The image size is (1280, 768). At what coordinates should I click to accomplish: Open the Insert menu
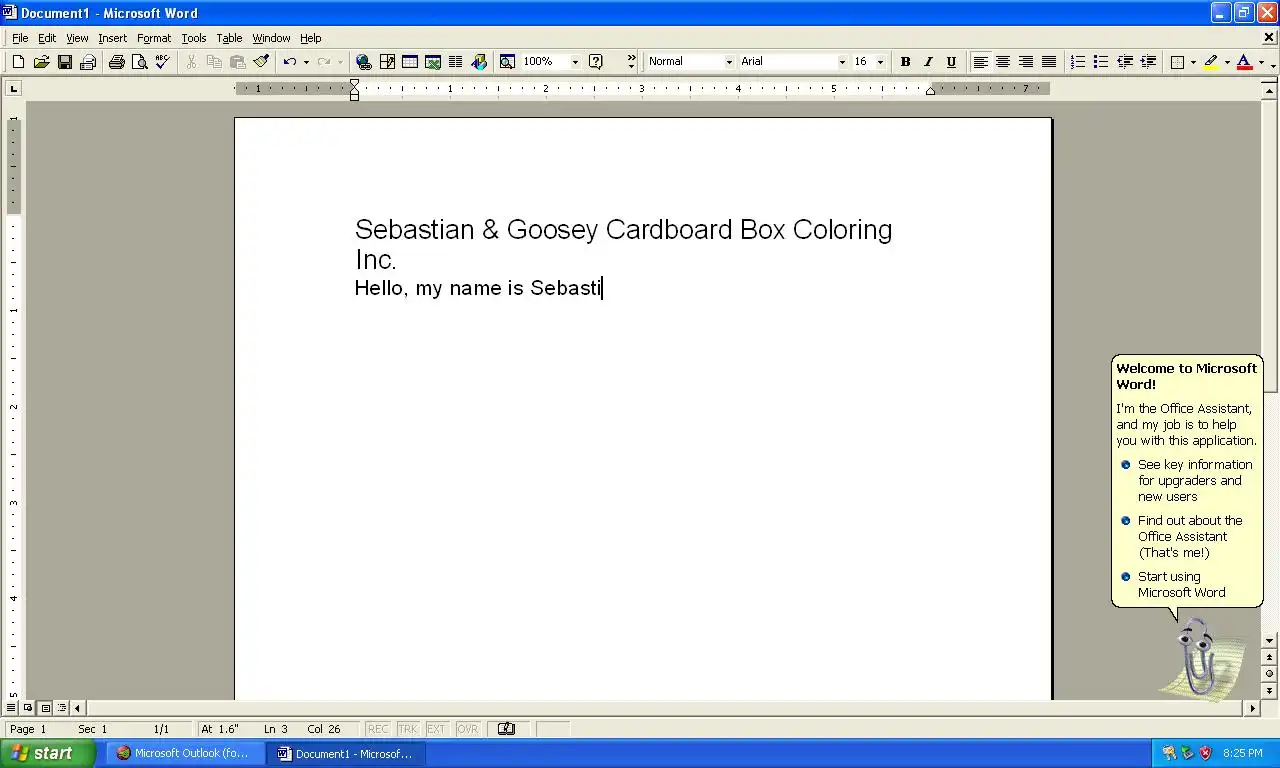[x=112, y=38]
